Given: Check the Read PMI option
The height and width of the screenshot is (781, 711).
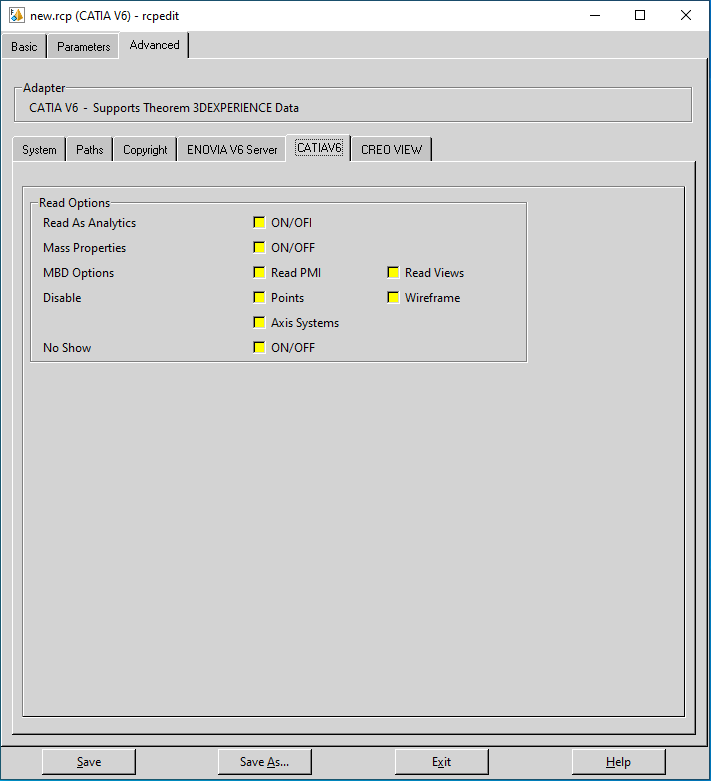Looking at the screenshot, I should [259, 272].
